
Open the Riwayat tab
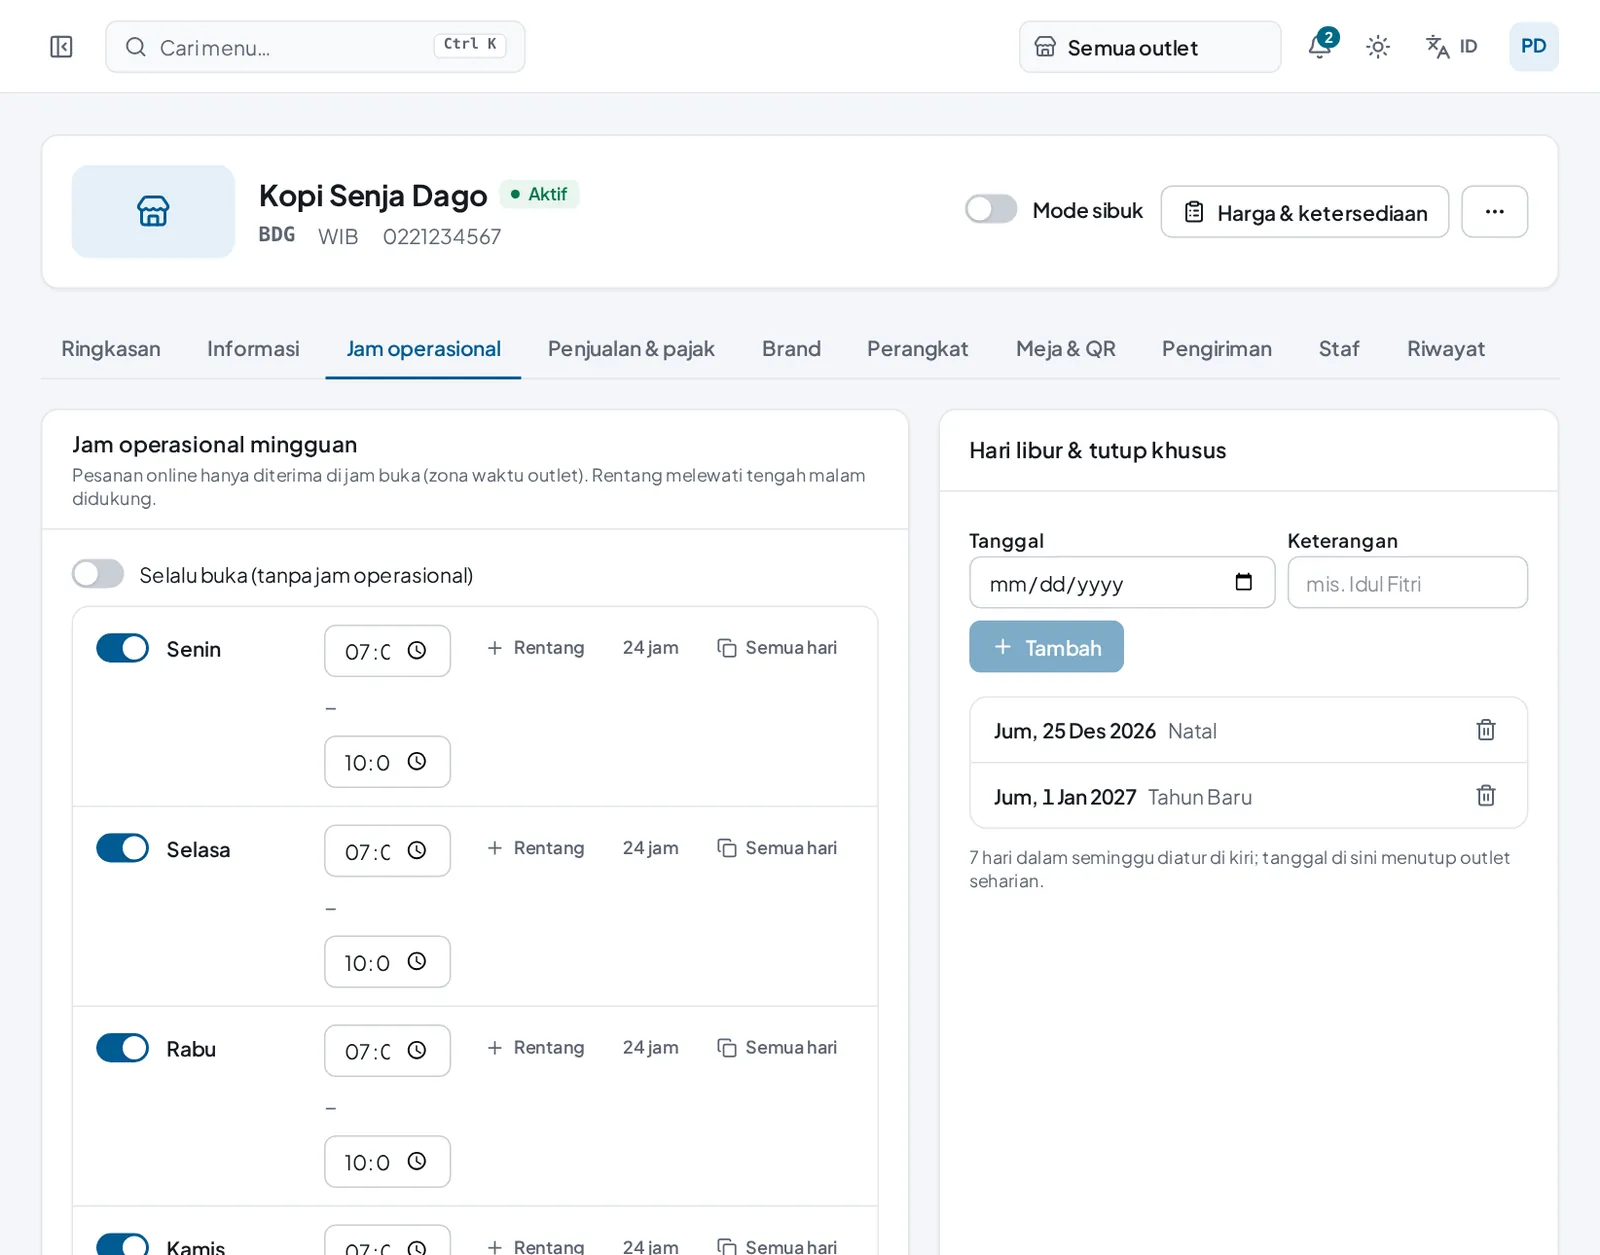[x=1446, y=349]
